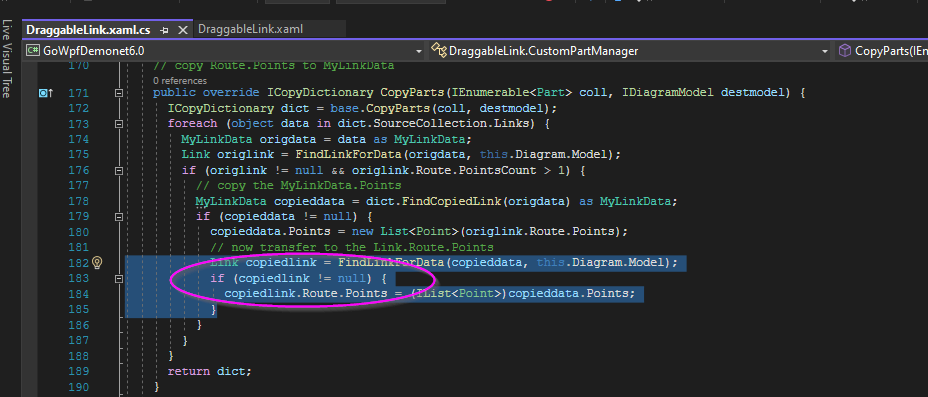Click the 'return dict;' statement
This screenshot has width=928, height=397.
click(x=210, y=372)
